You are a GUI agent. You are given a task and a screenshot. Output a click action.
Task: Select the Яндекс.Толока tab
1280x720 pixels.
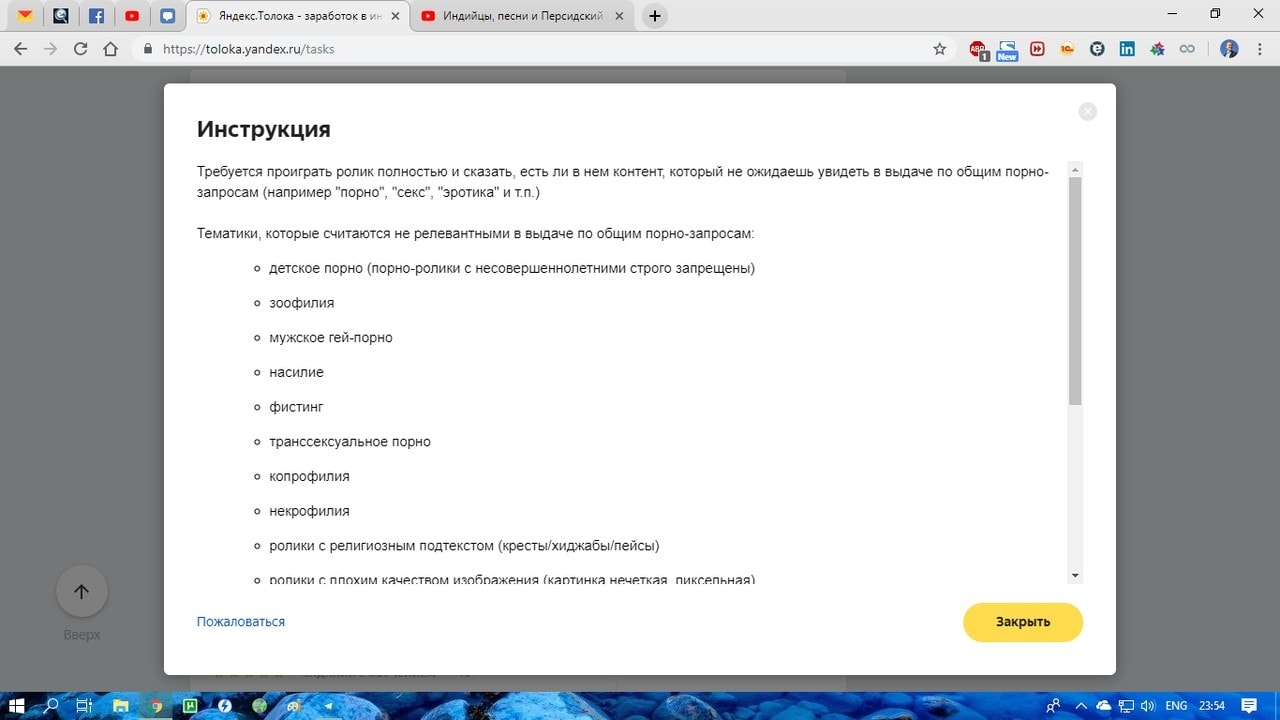coord(298,16)
